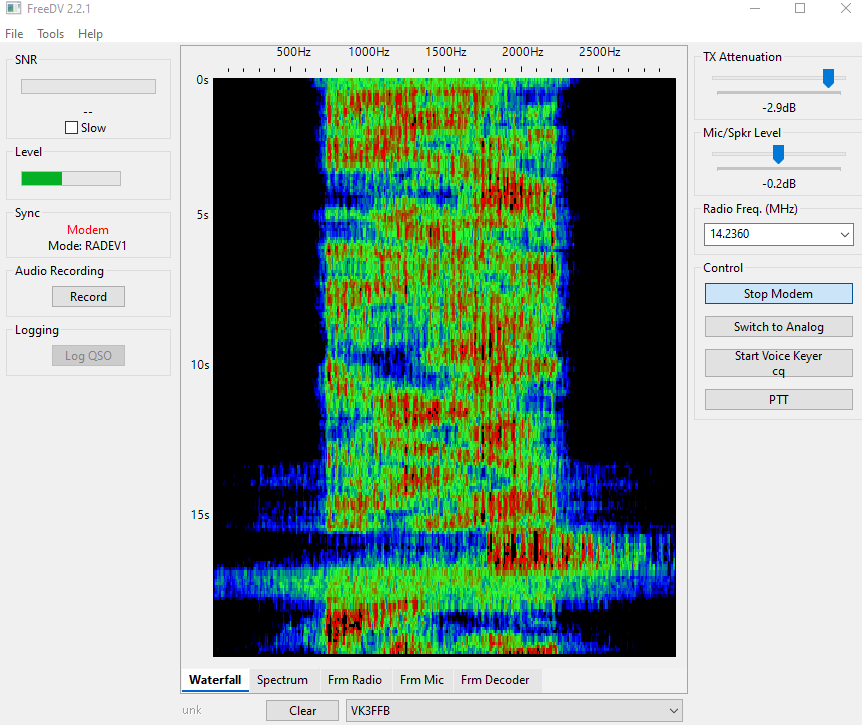Screen dimensions: 862x725
Task: Click the Clear button
Action: tap(302, 711)
